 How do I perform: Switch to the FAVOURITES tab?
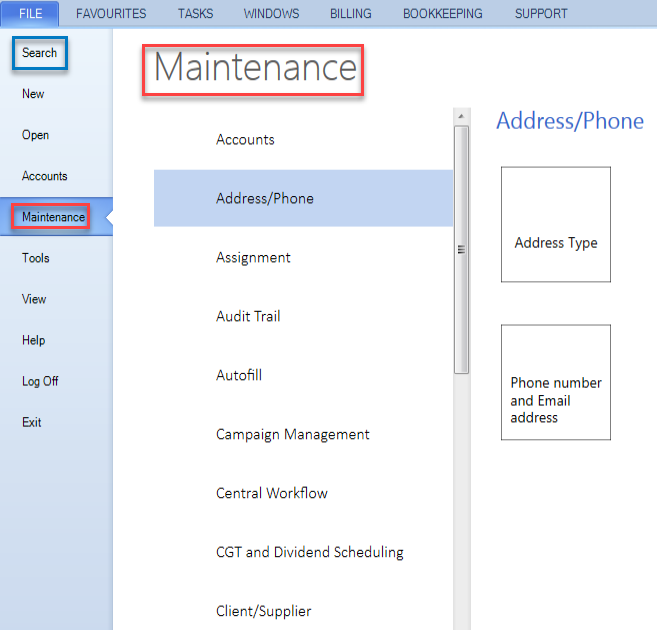pyautogui.click(x=111, y=14)
